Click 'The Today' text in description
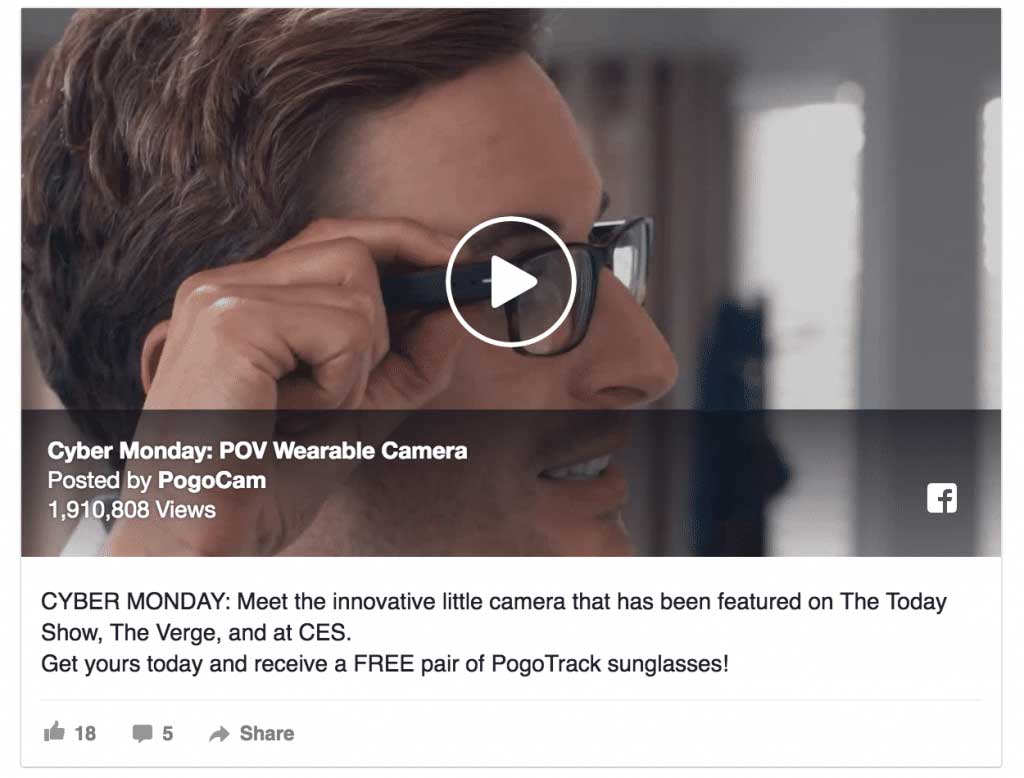Image resolution: width=1024 pixels, height=778 pixels. tap(893, 601)
